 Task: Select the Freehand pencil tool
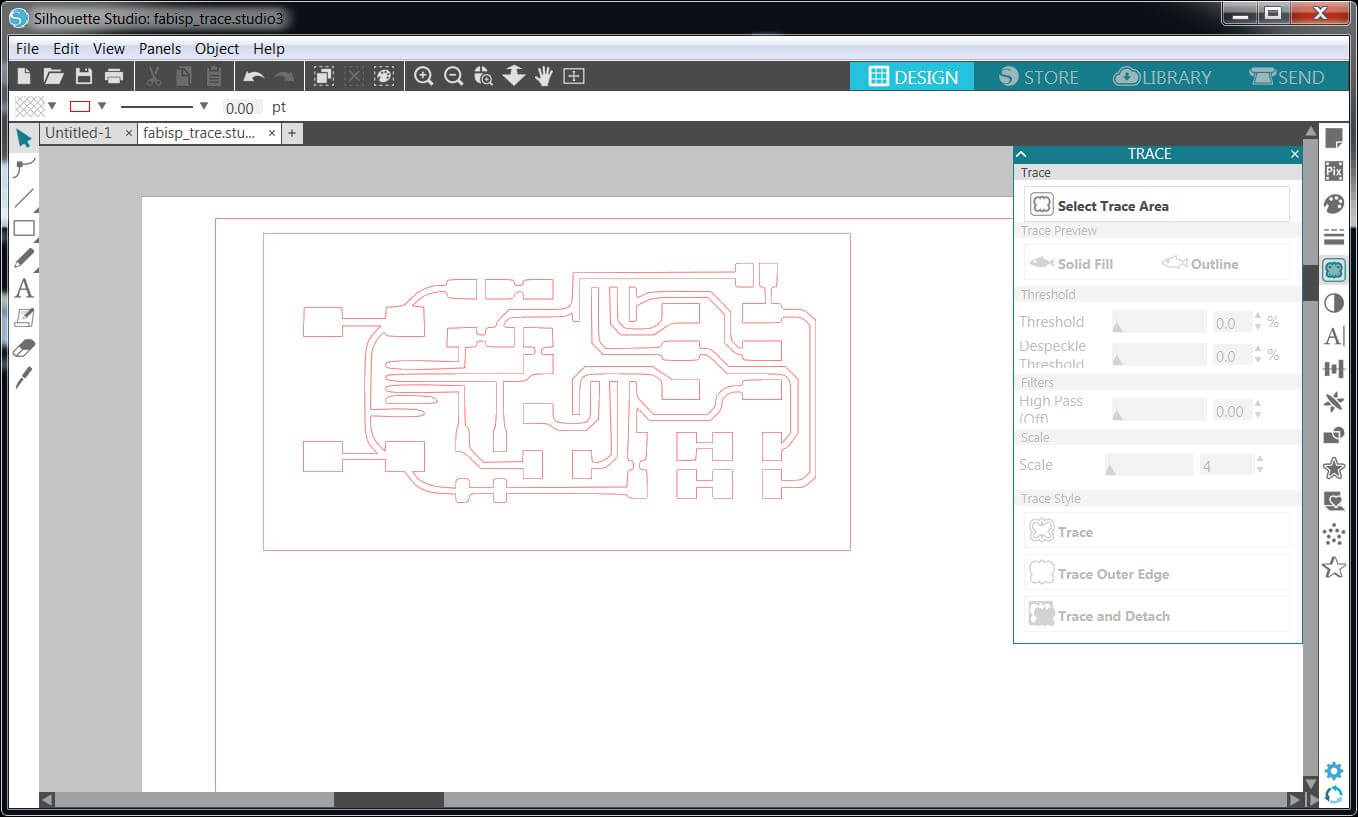24,258
